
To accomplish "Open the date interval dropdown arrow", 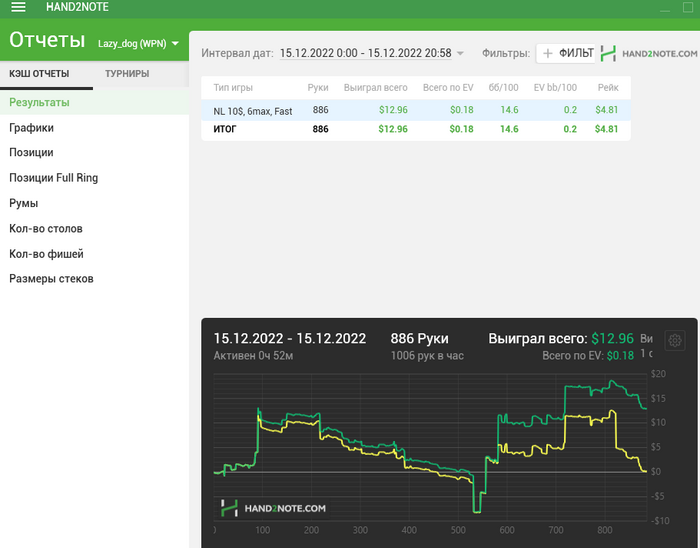I will click(460, 54).
